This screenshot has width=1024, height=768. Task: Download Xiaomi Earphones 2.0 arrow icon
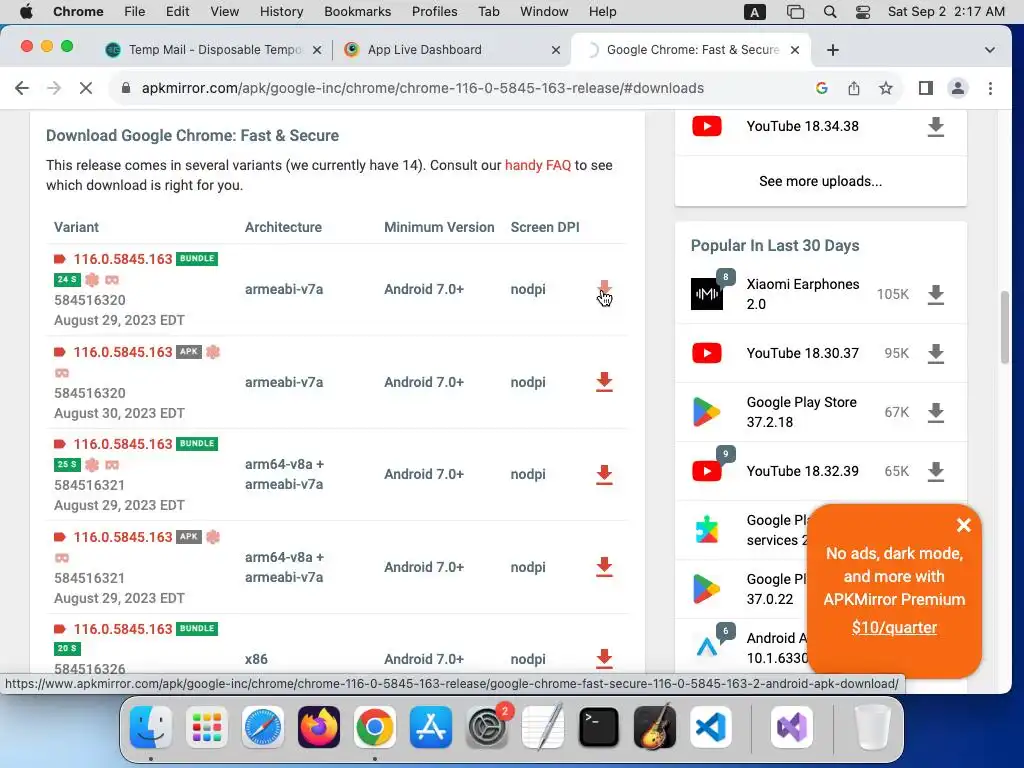936,295
